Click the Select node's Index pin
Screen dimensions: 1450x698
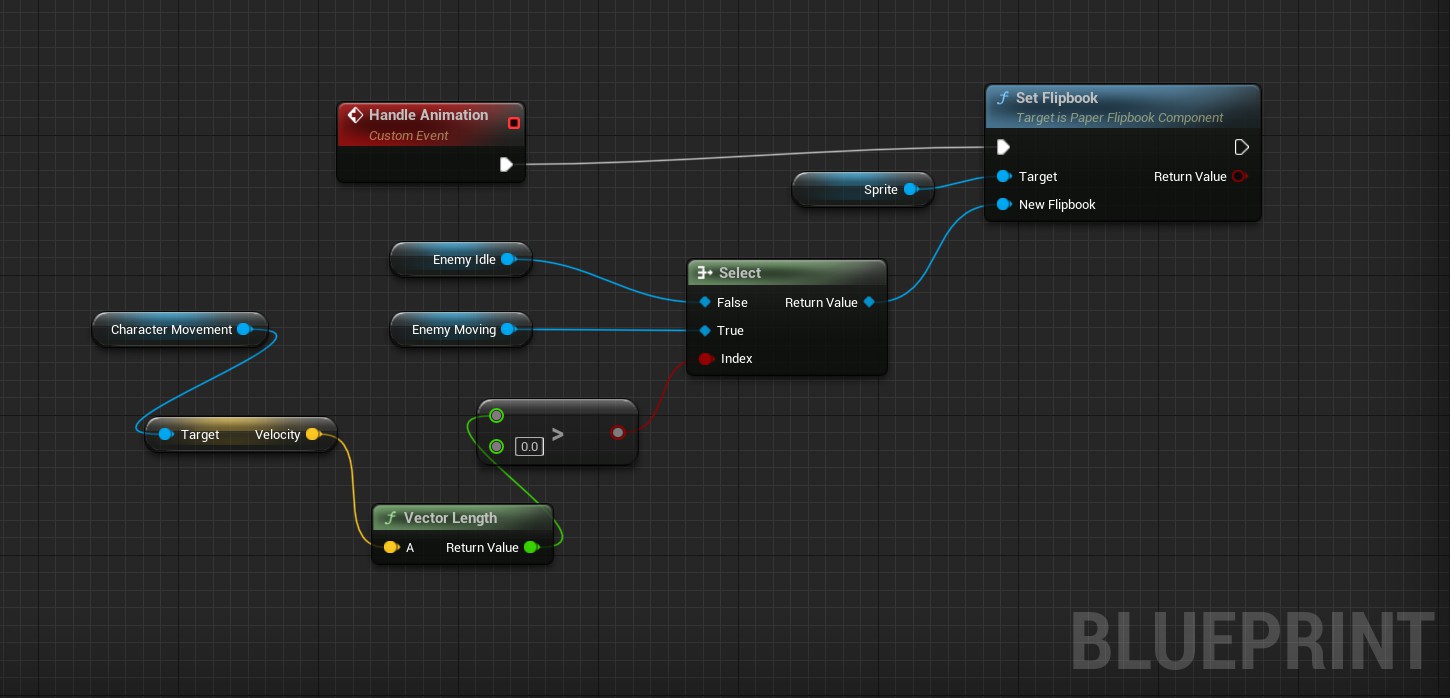705,359
